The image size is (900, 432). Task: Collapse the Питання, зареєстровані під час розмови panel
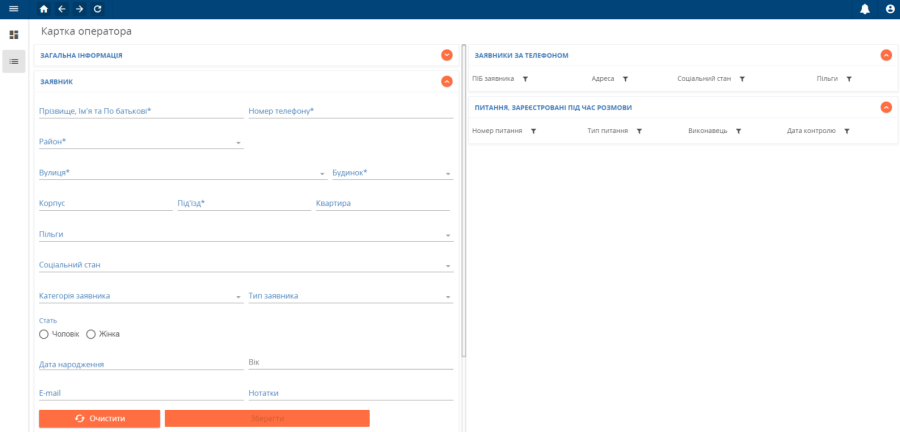click(x=886, y=107)
